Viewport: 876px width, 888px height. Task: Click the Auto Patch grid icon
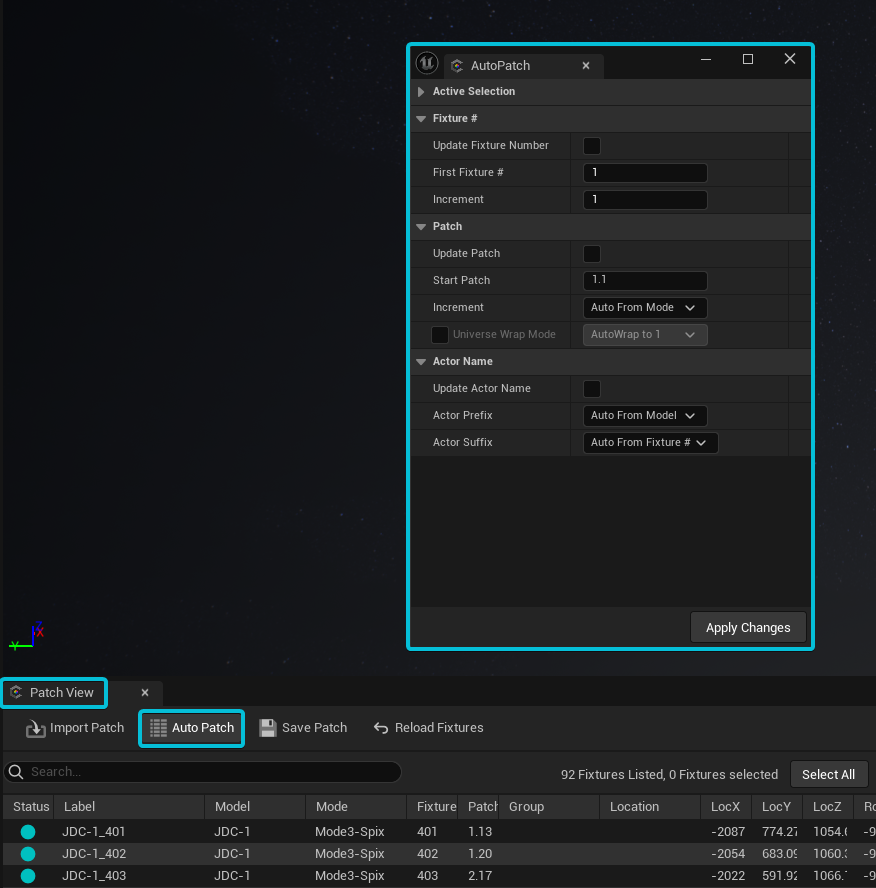point(156,728)
